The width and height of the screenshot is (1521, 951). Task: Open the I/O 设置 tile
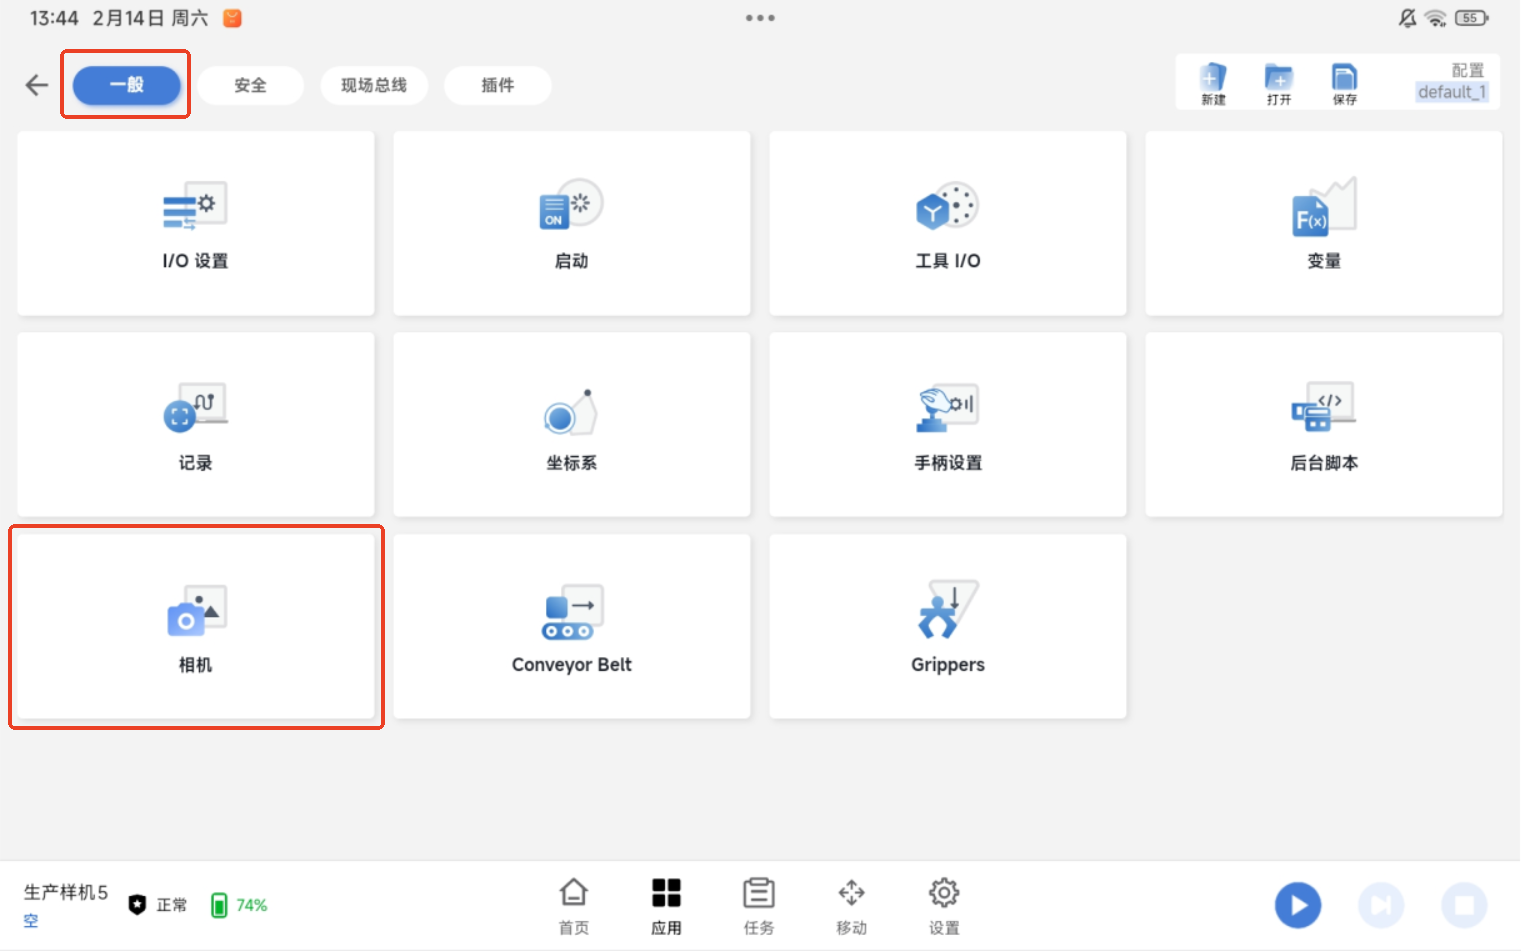click(x=196, y=224)
